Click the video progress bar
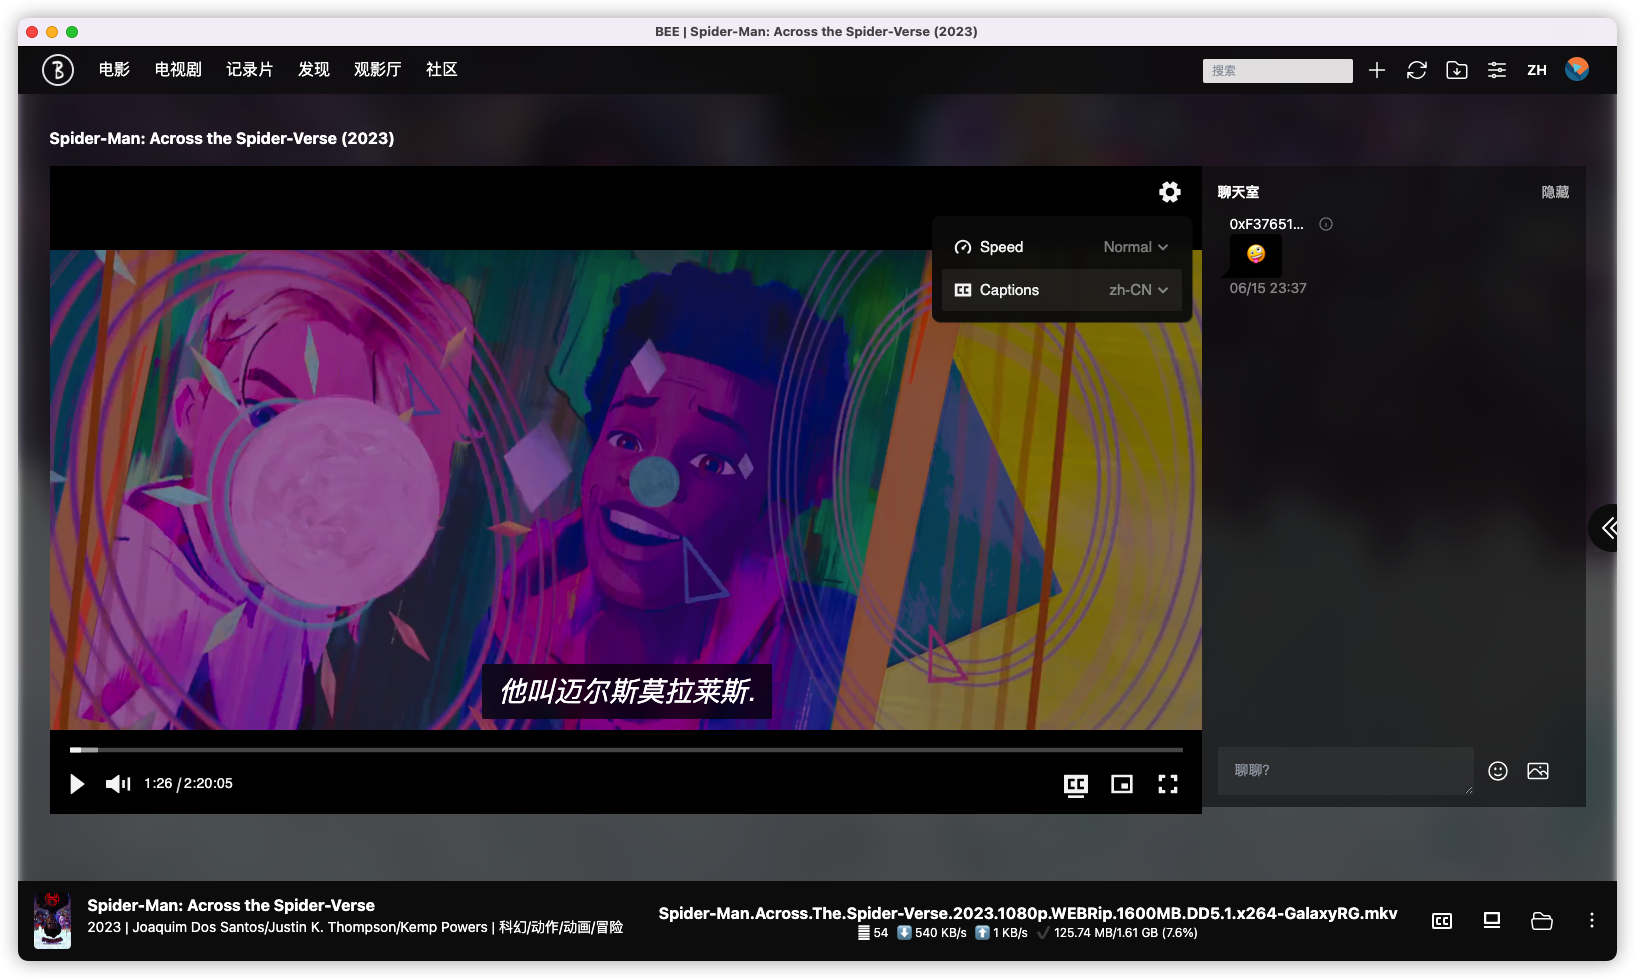The image size is (1635, 979). (x=626, y=749)
